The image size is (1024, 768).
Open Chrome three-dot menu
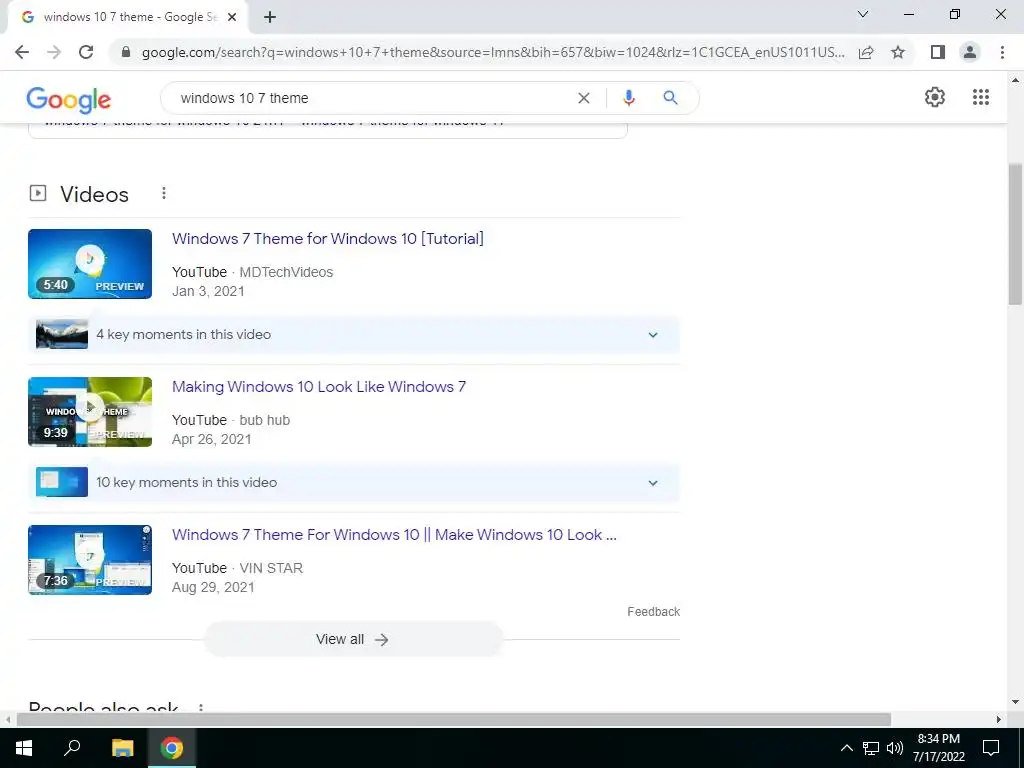coord(1002,52)
